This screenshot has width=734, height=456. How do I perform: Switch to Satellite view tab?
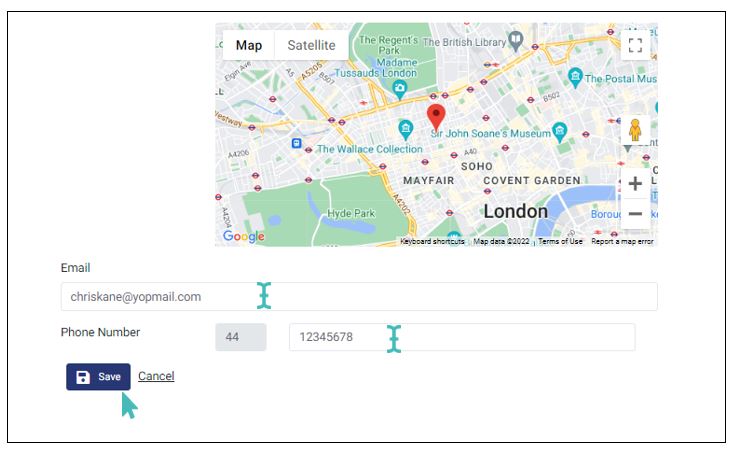(311, 45)
